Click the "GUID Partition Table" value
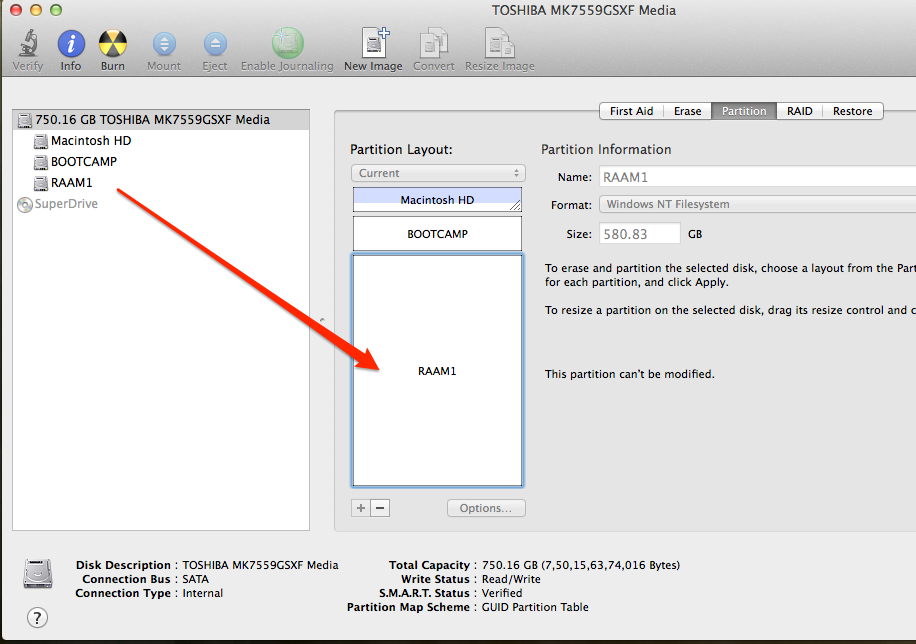The image size is (916, 644). (535, 607)
